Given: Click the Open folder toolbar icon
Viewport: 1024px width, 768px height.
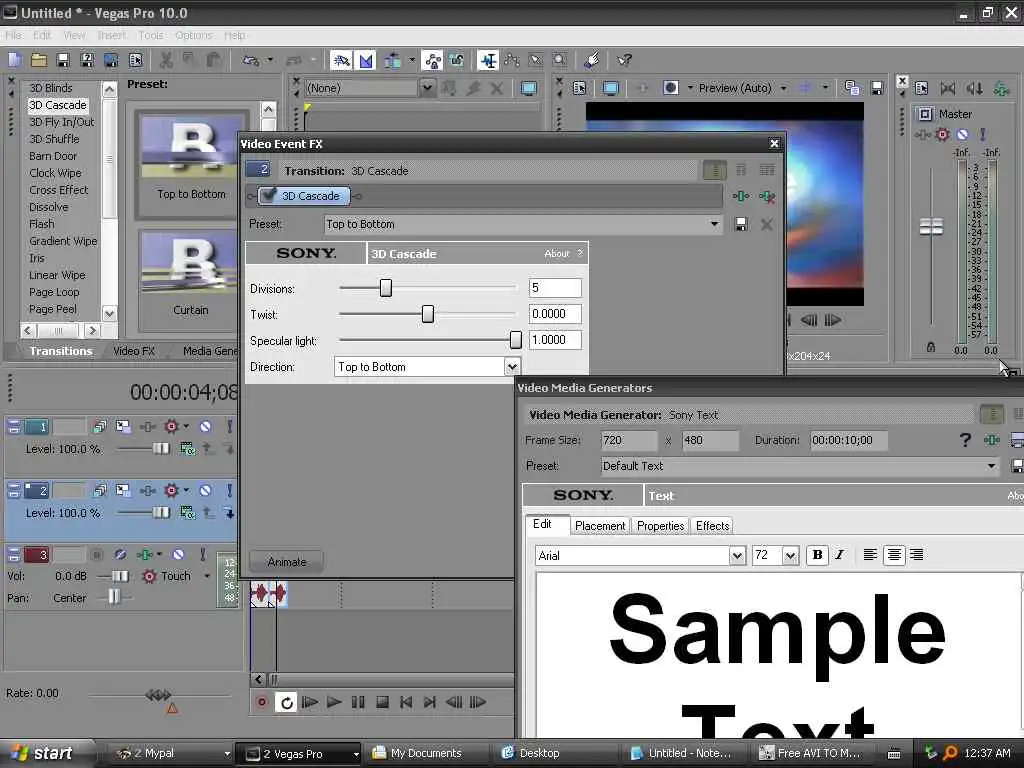Looking at the screenshot, I should 39,61.
